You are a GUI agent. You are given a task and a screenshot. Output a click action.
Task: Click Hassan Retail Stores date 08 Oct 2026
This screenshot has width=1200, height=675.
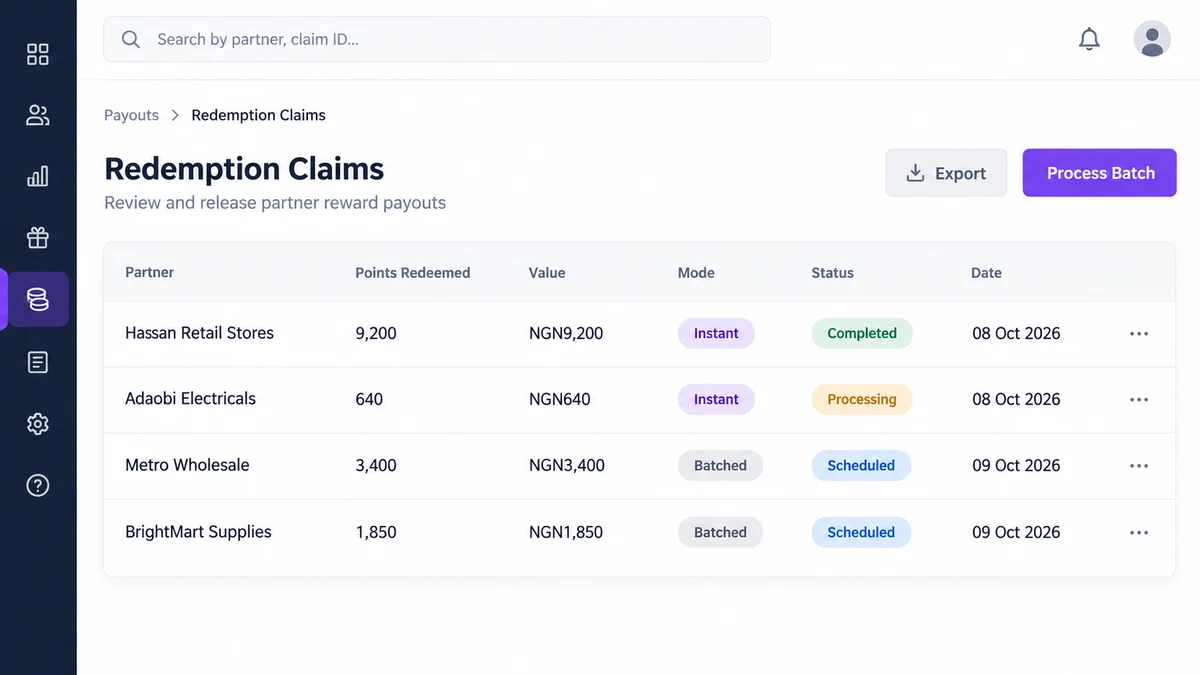pyautogui.click(x=1016, y=333)
